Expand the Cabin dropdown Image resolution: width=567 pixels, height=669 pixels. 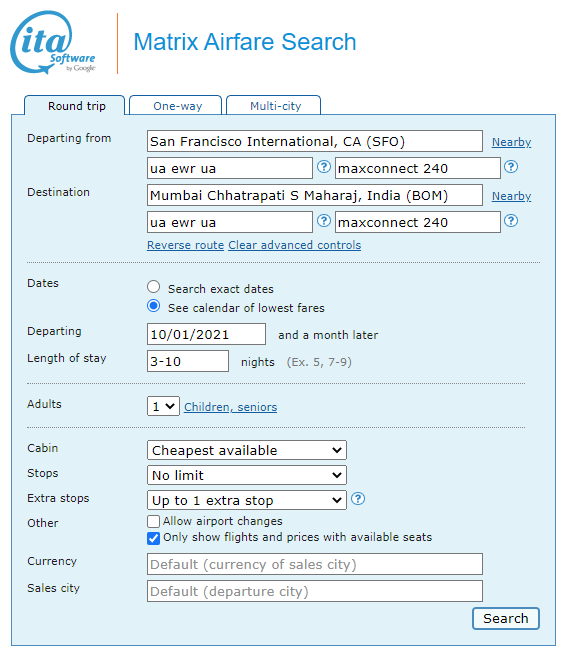(x=247, y=450)
